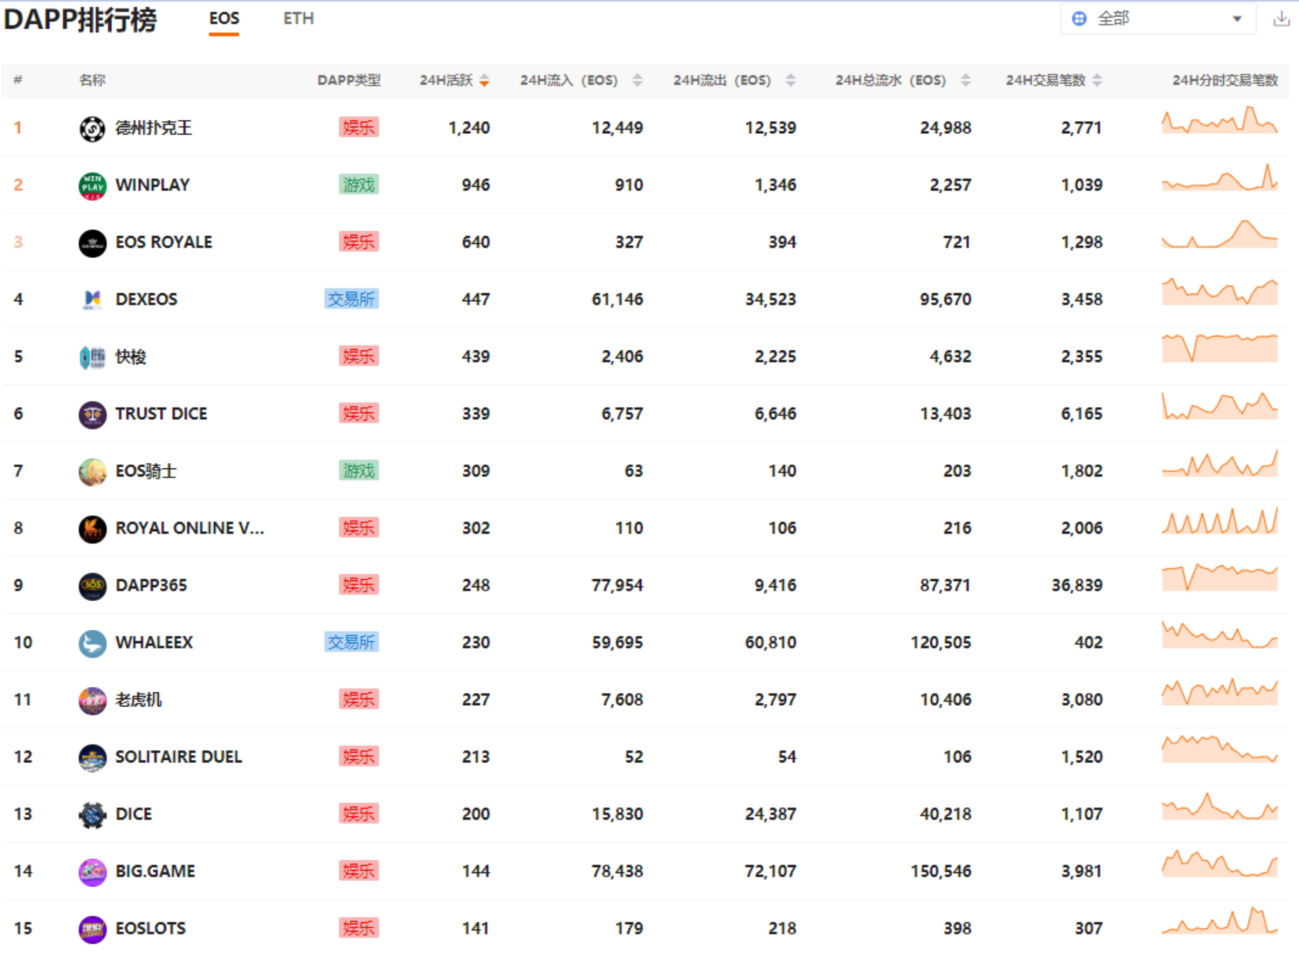Click the rank number 13 for DICE
This screenshot has width=1299, height=963.
[23, 814]
